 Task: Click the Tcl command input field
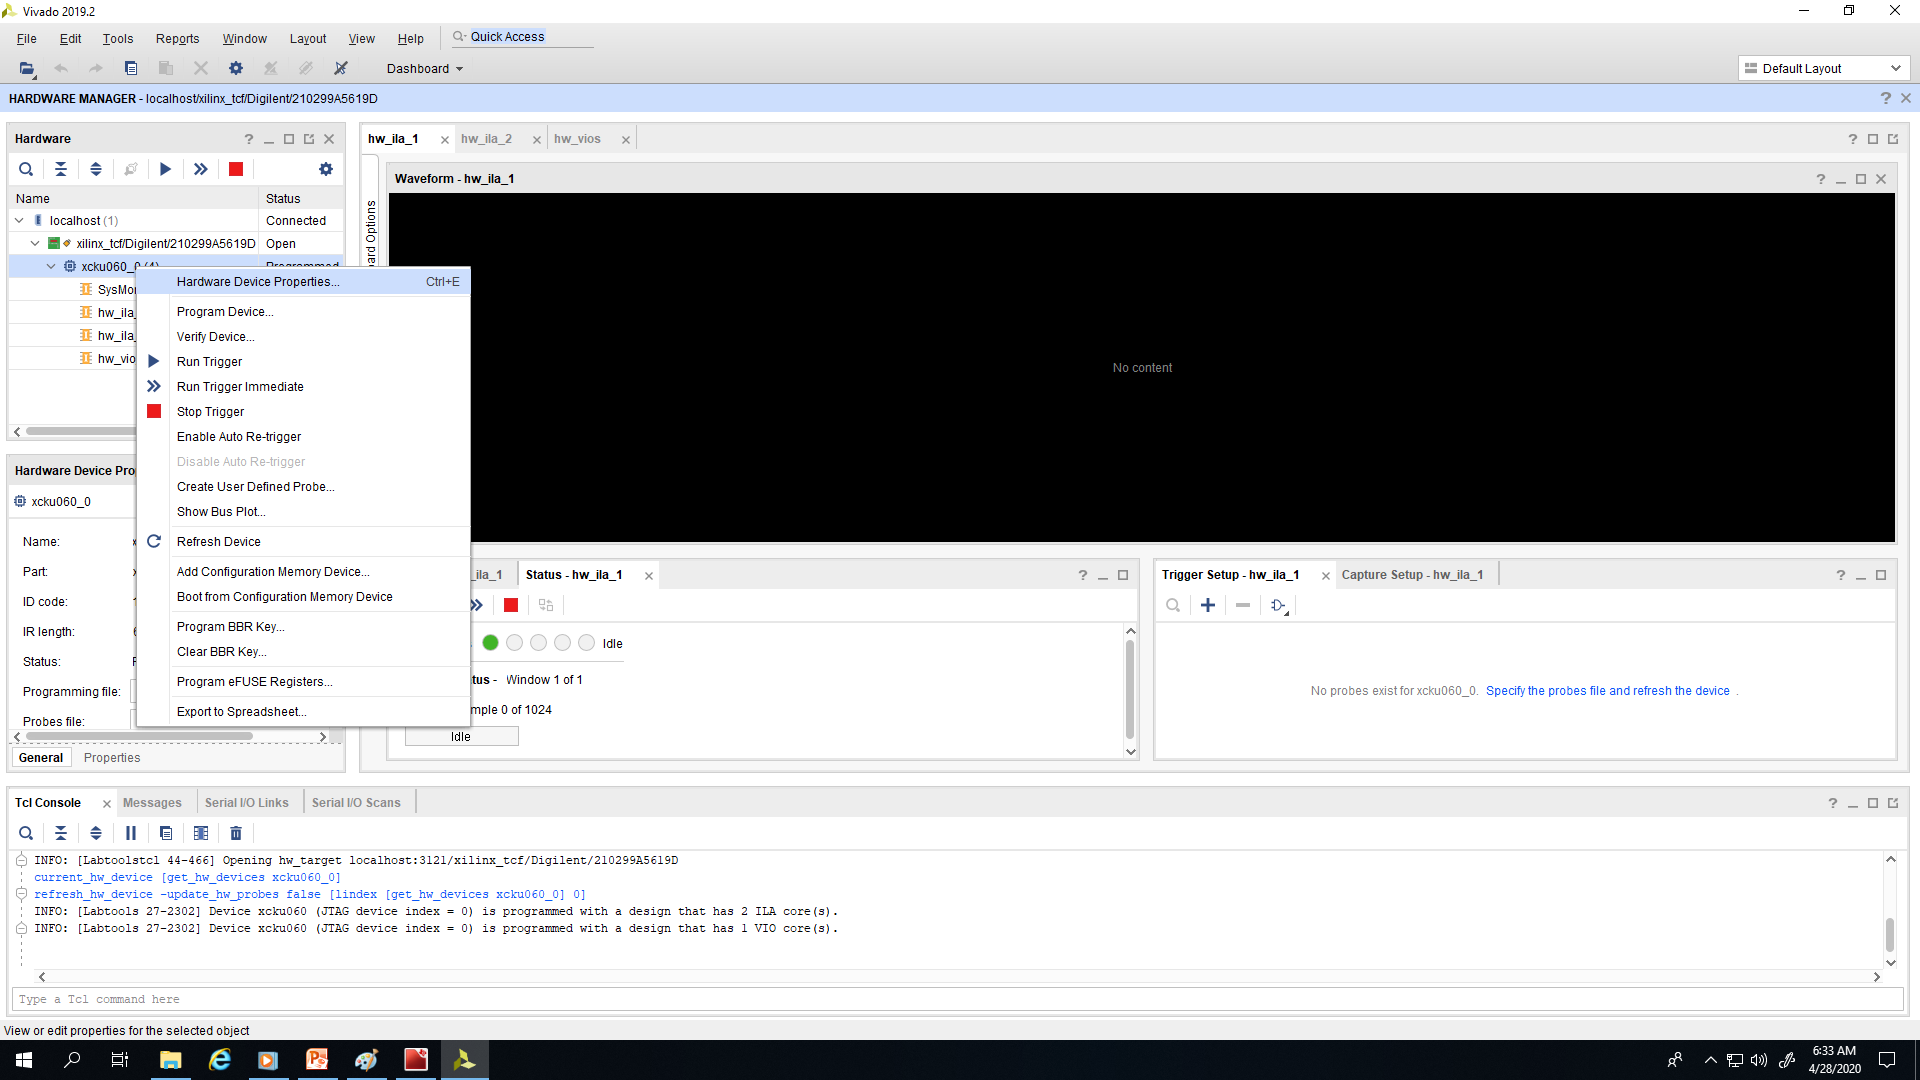click(957, 999)
